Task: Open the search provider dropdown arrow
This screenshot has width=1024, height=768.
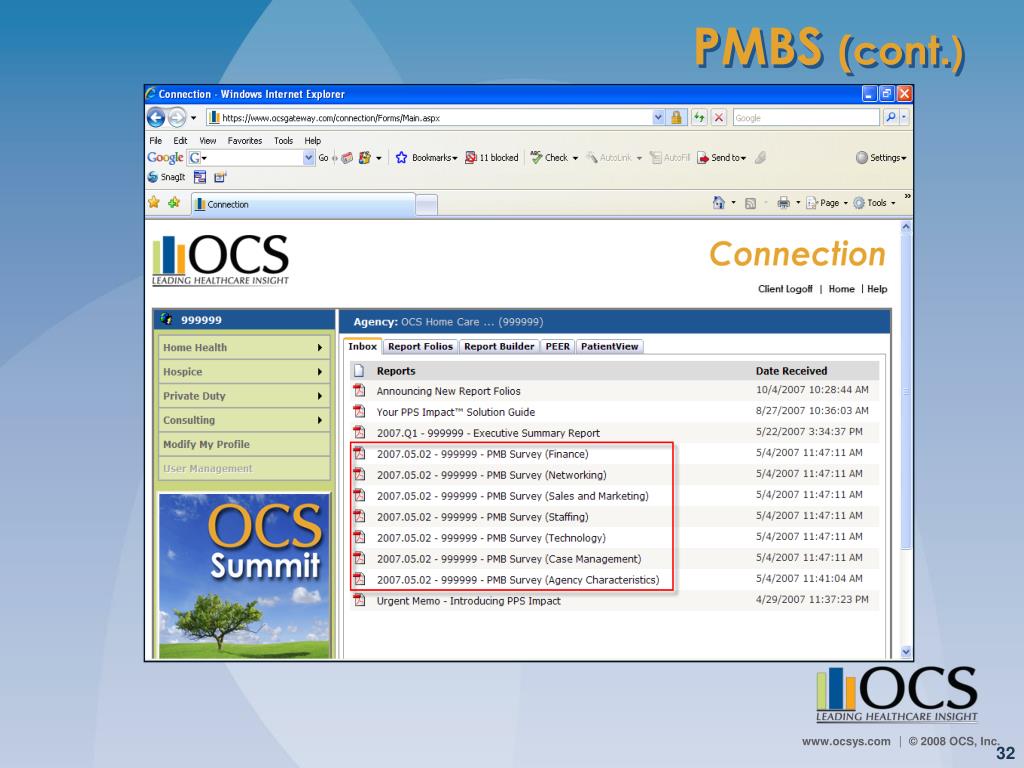Action: (904, 118)
